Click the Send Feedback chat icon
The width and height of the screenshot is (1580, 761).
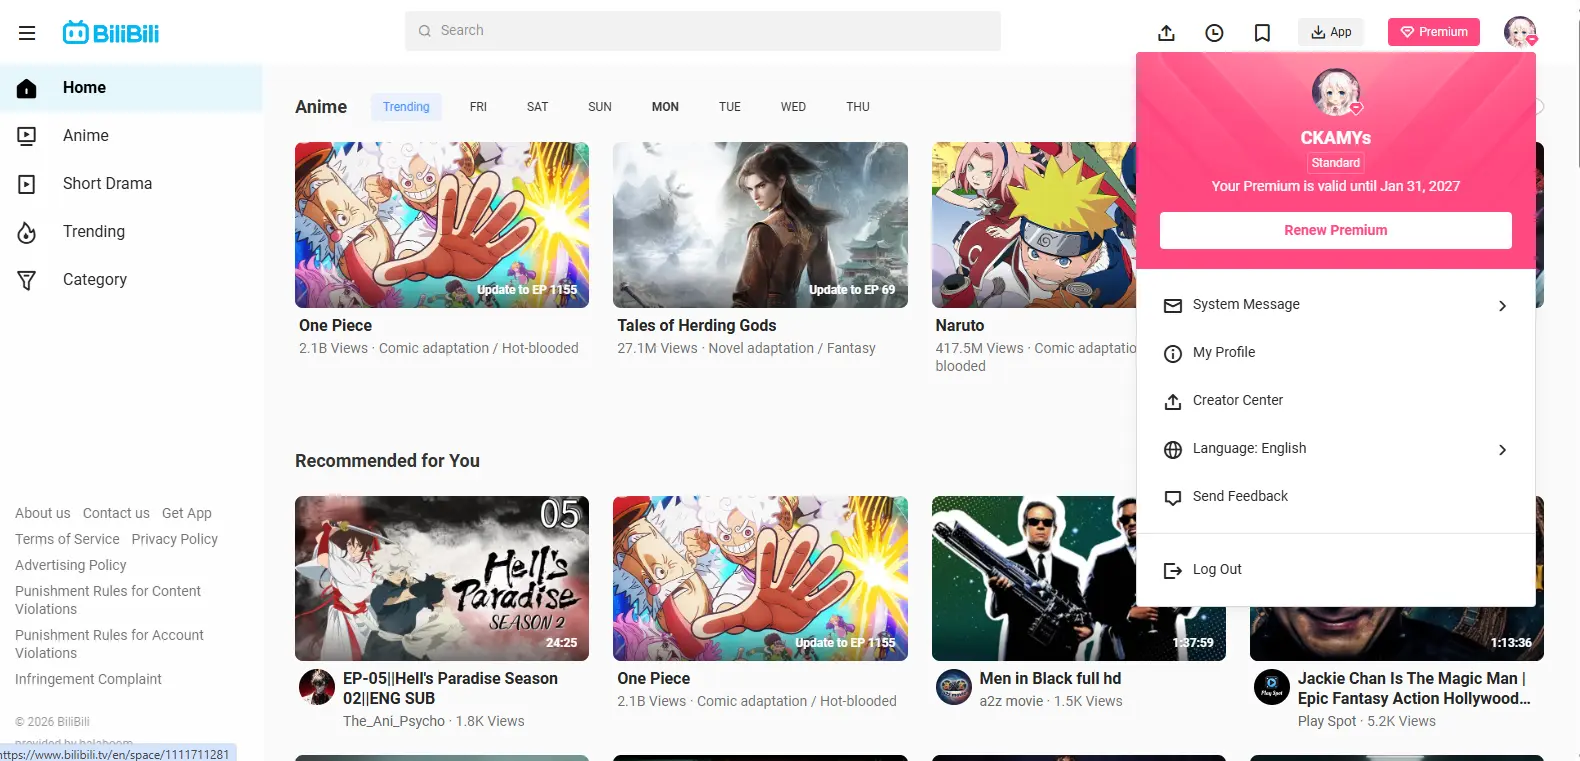1173,497
